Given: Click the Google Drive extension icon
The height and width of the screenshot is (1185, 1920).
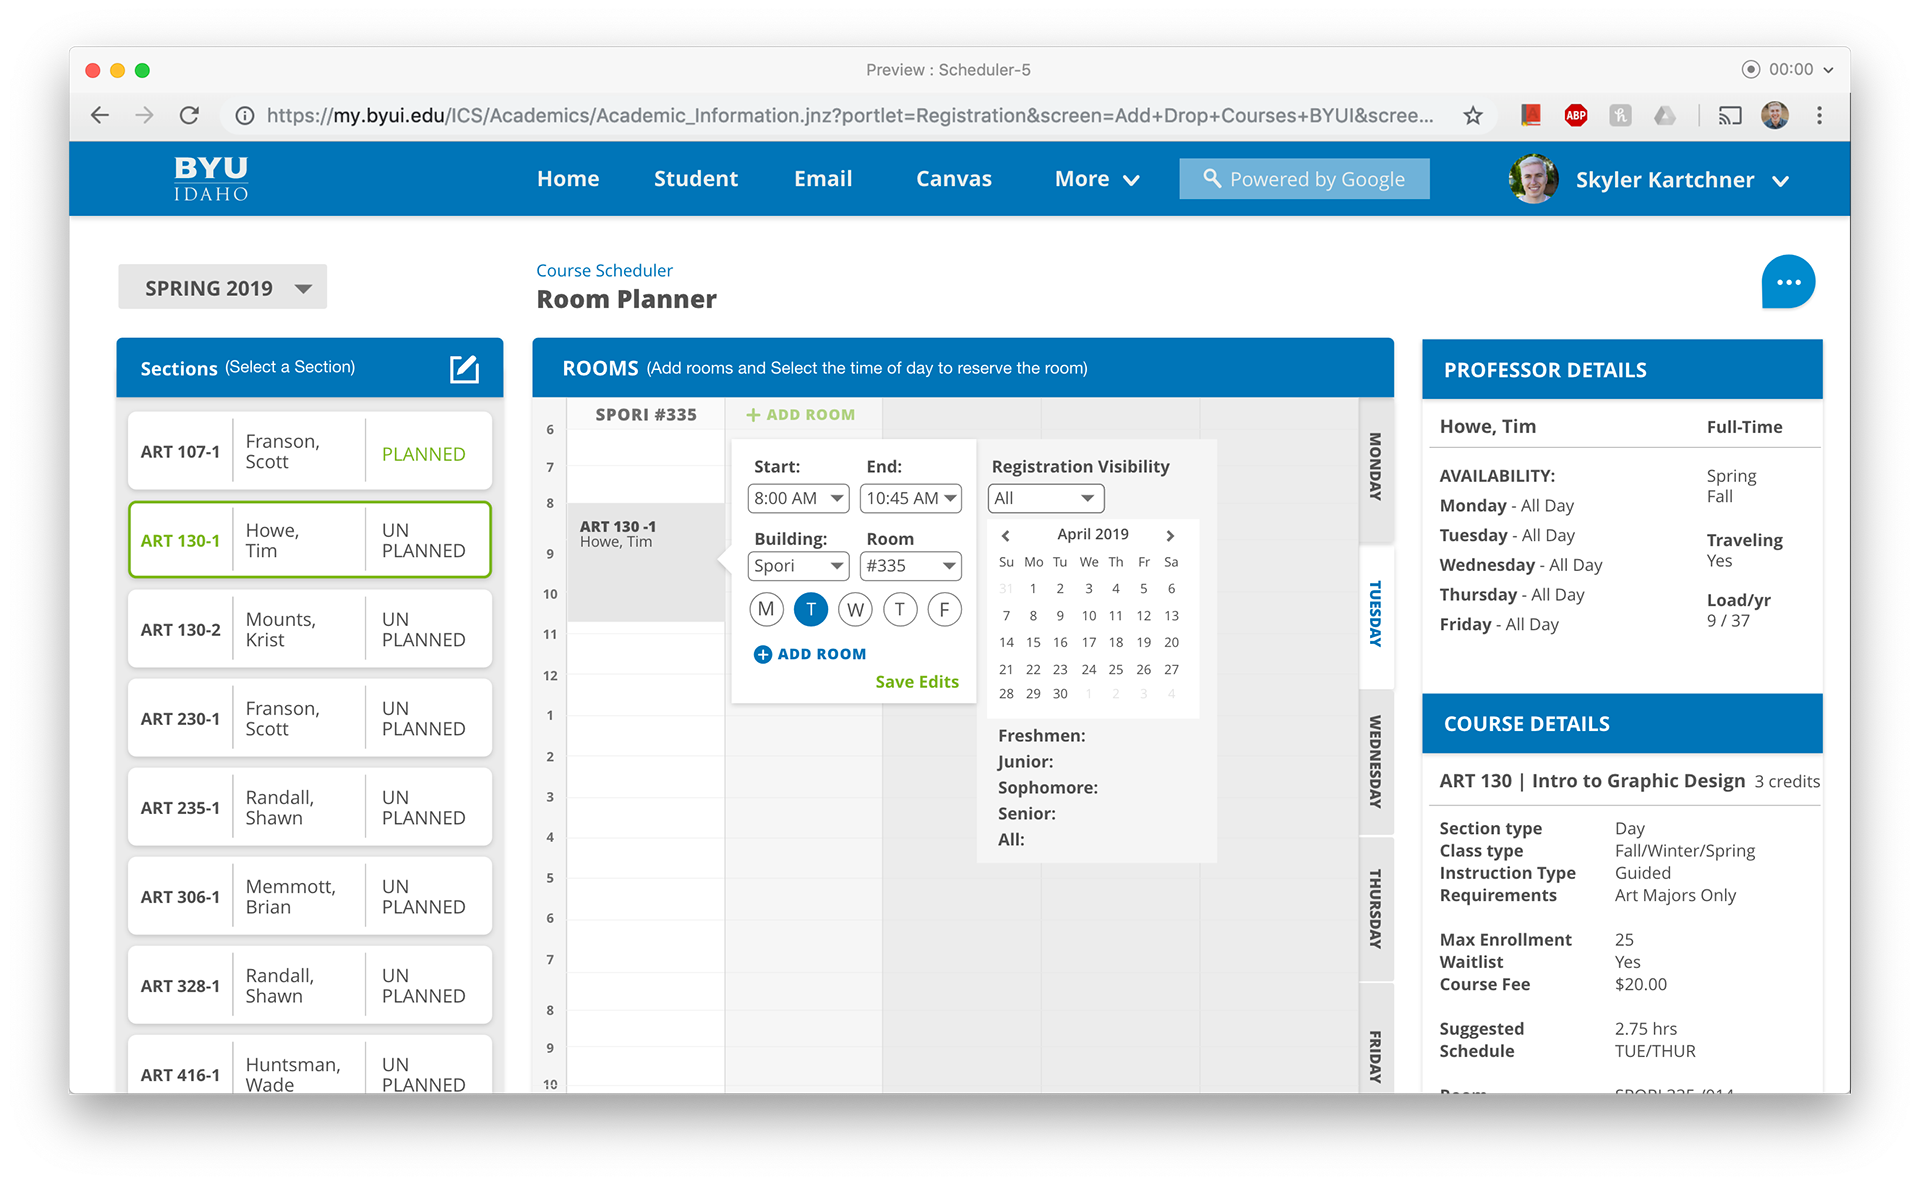Looking at the screenshot, I should (1665, 115).
